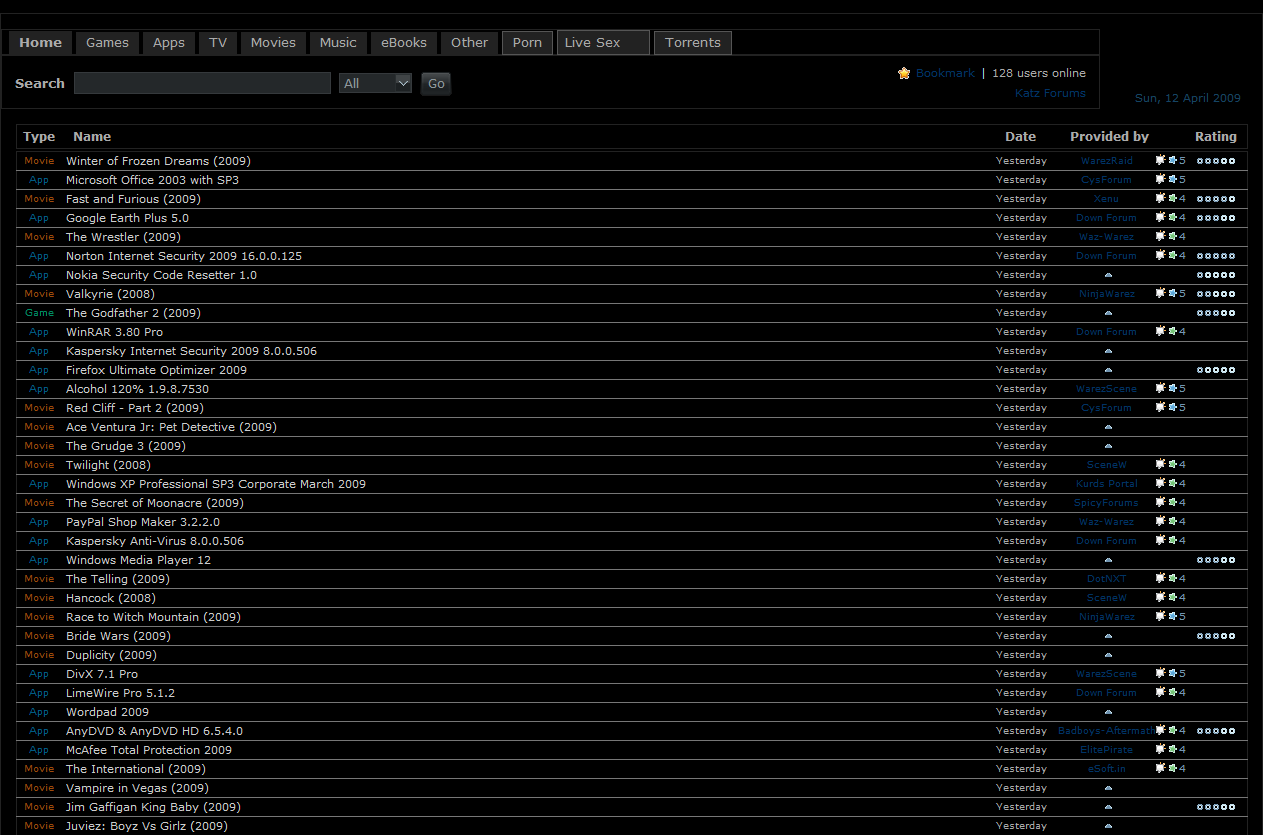Viewport: 1263px width, 835px height.
Task: Click the five-dot rating for Winter of Frozen Dreams
Action: 1216,161
